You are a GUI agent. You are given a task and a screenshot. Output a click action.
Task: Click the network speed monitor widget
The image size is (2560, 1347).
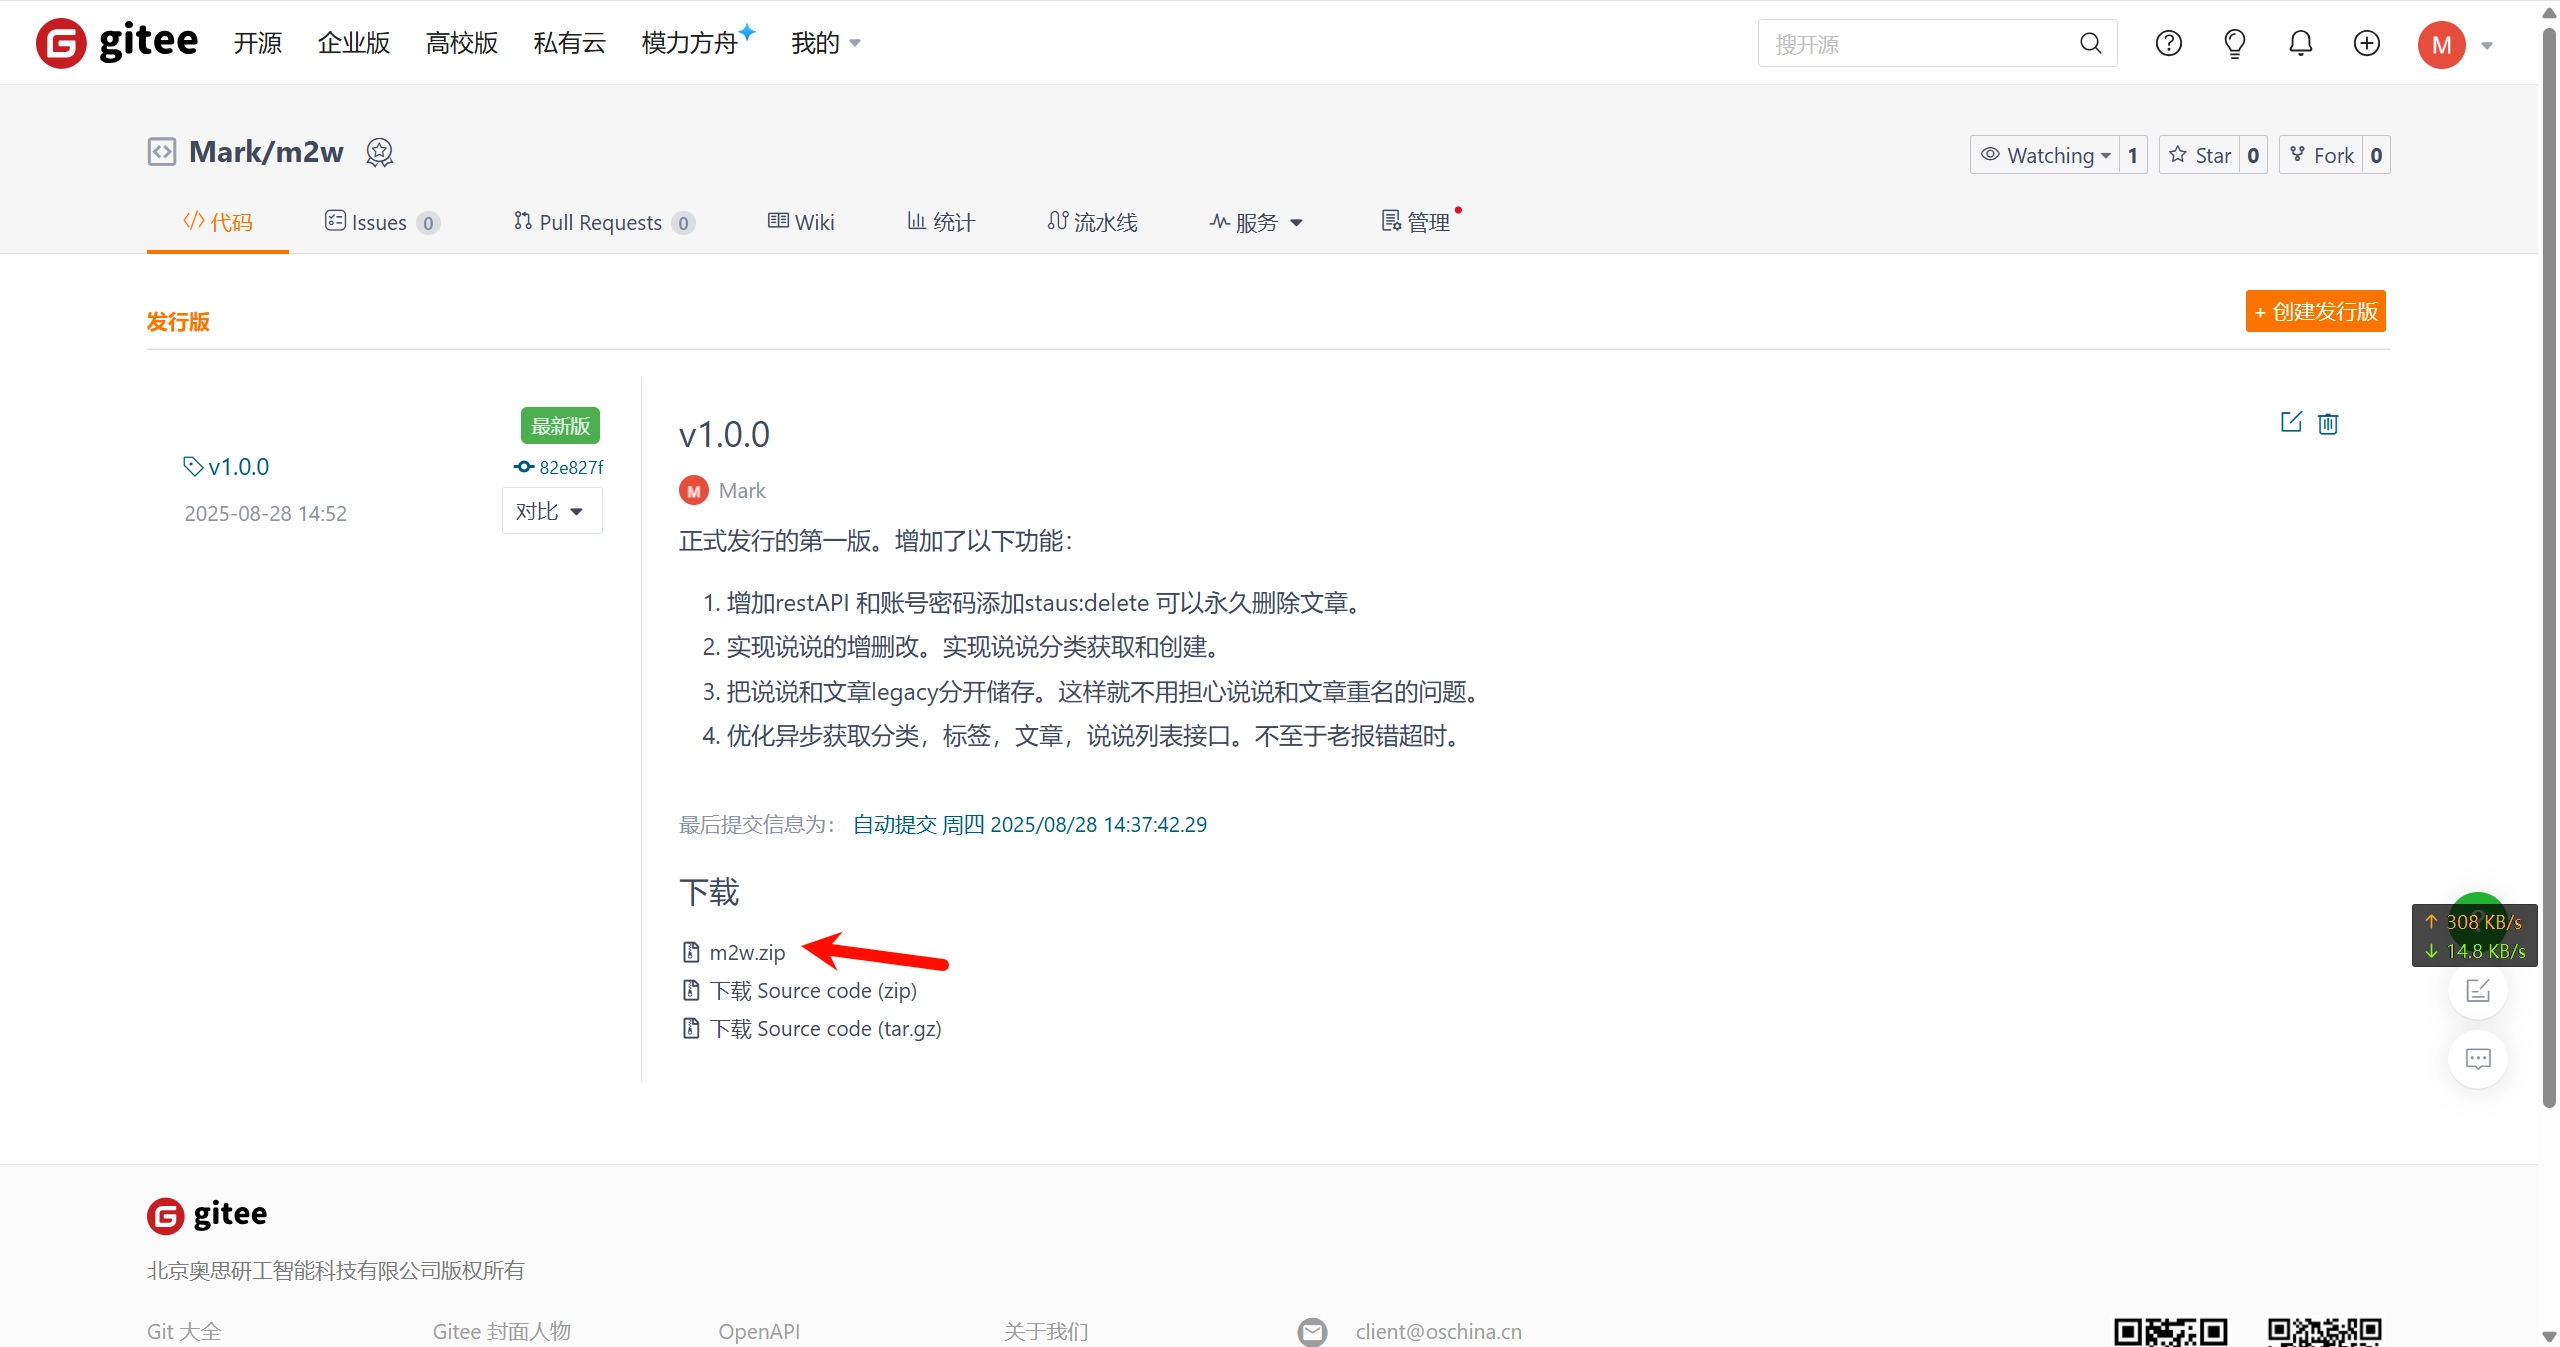point(2474,935)
